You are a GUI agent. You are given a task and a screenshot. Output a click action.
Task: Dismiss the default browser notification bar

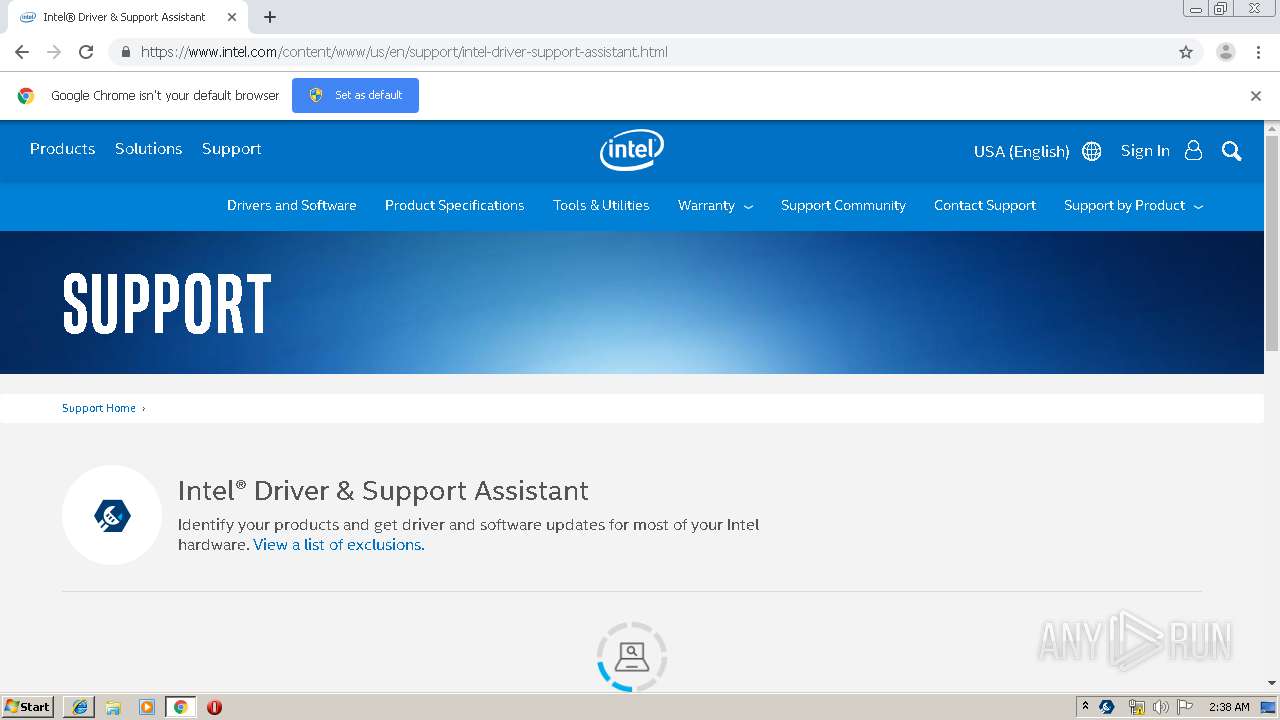point(1256,96)
